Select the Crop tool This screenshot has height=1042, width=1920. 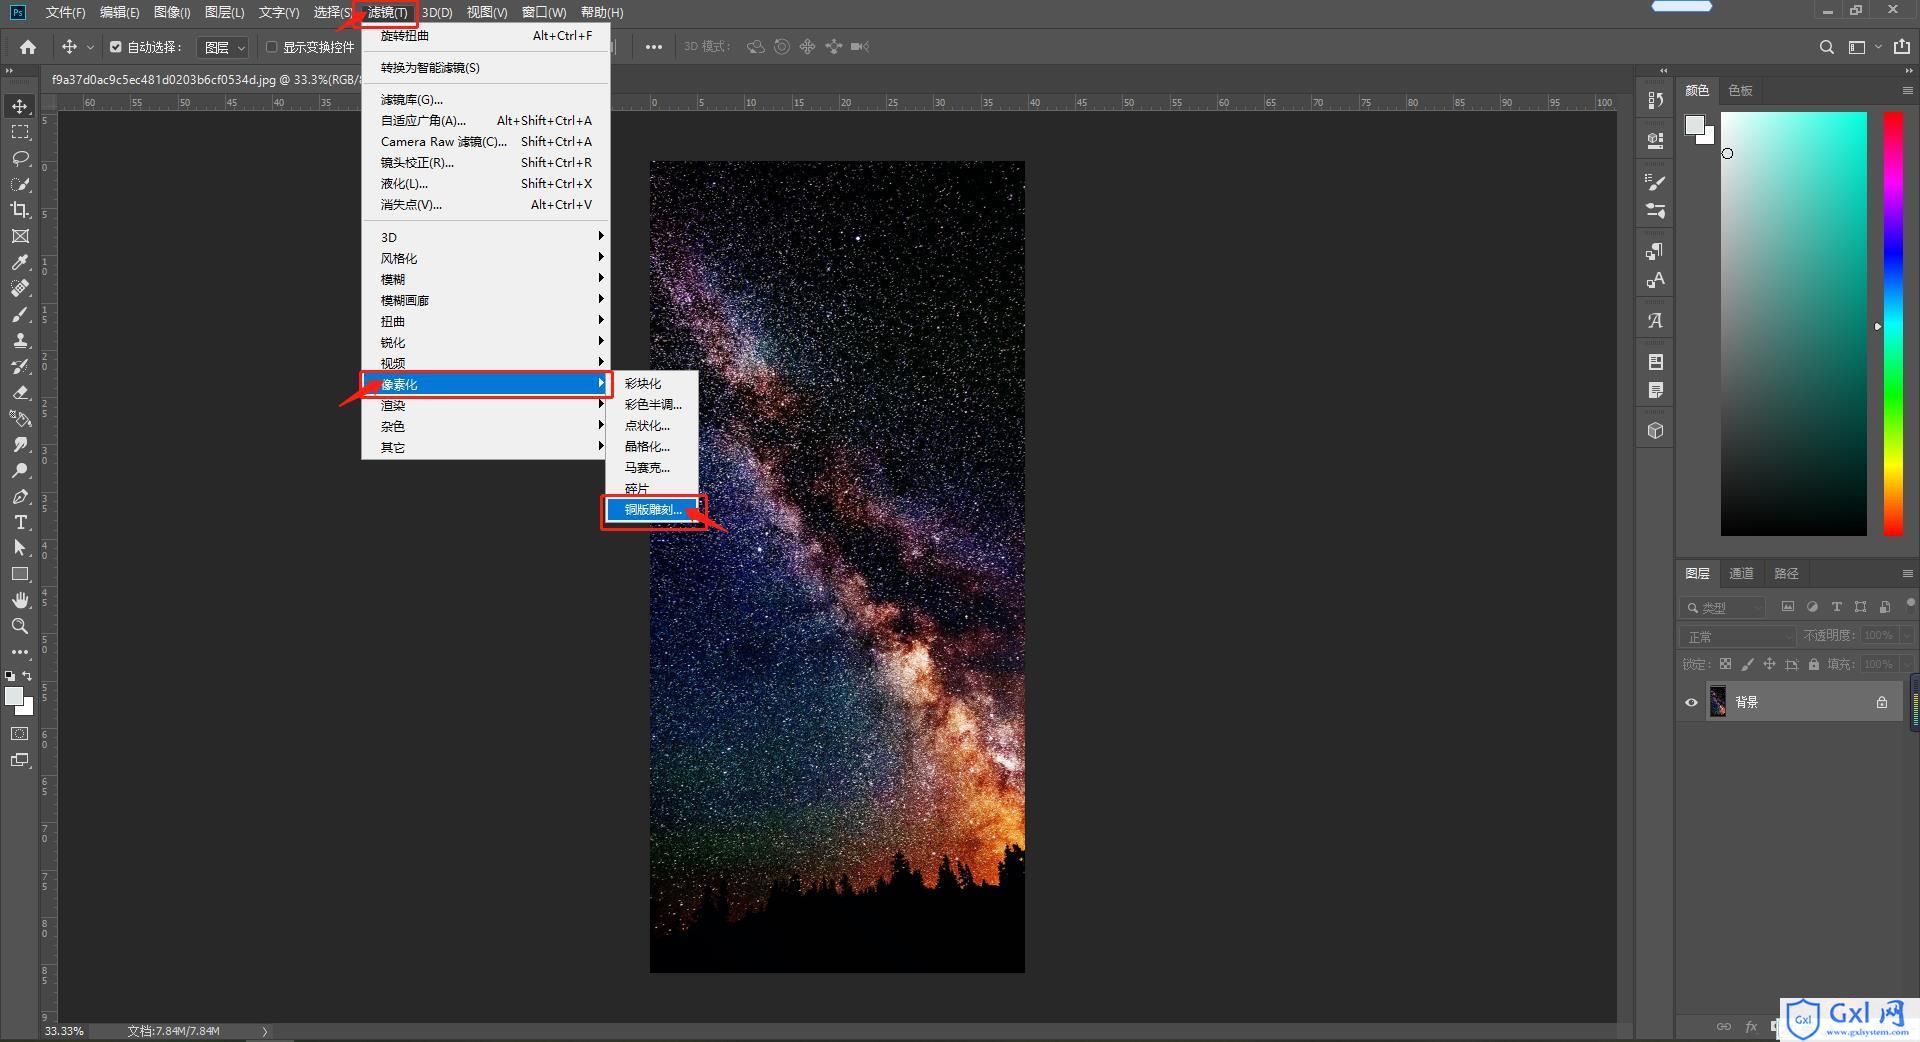(20, 210)
